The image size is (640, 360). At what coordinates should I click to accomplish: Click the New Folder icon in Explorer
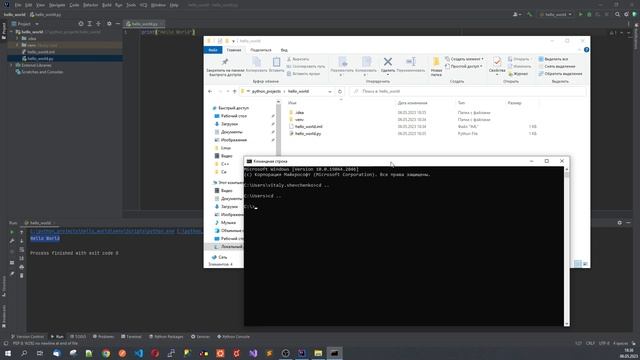[436, 62]
